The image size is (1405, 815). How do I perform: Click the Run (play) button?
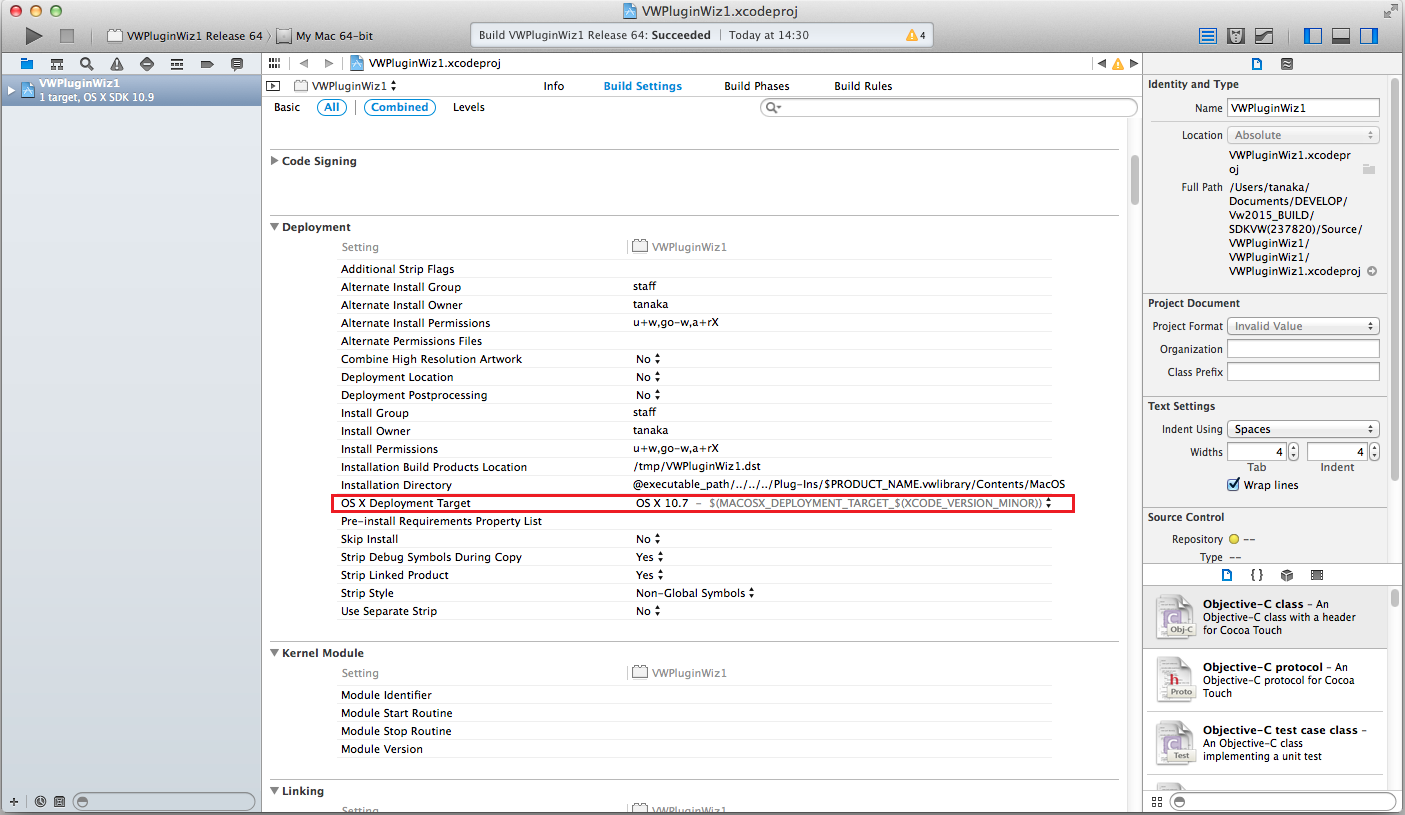point(34,36)
